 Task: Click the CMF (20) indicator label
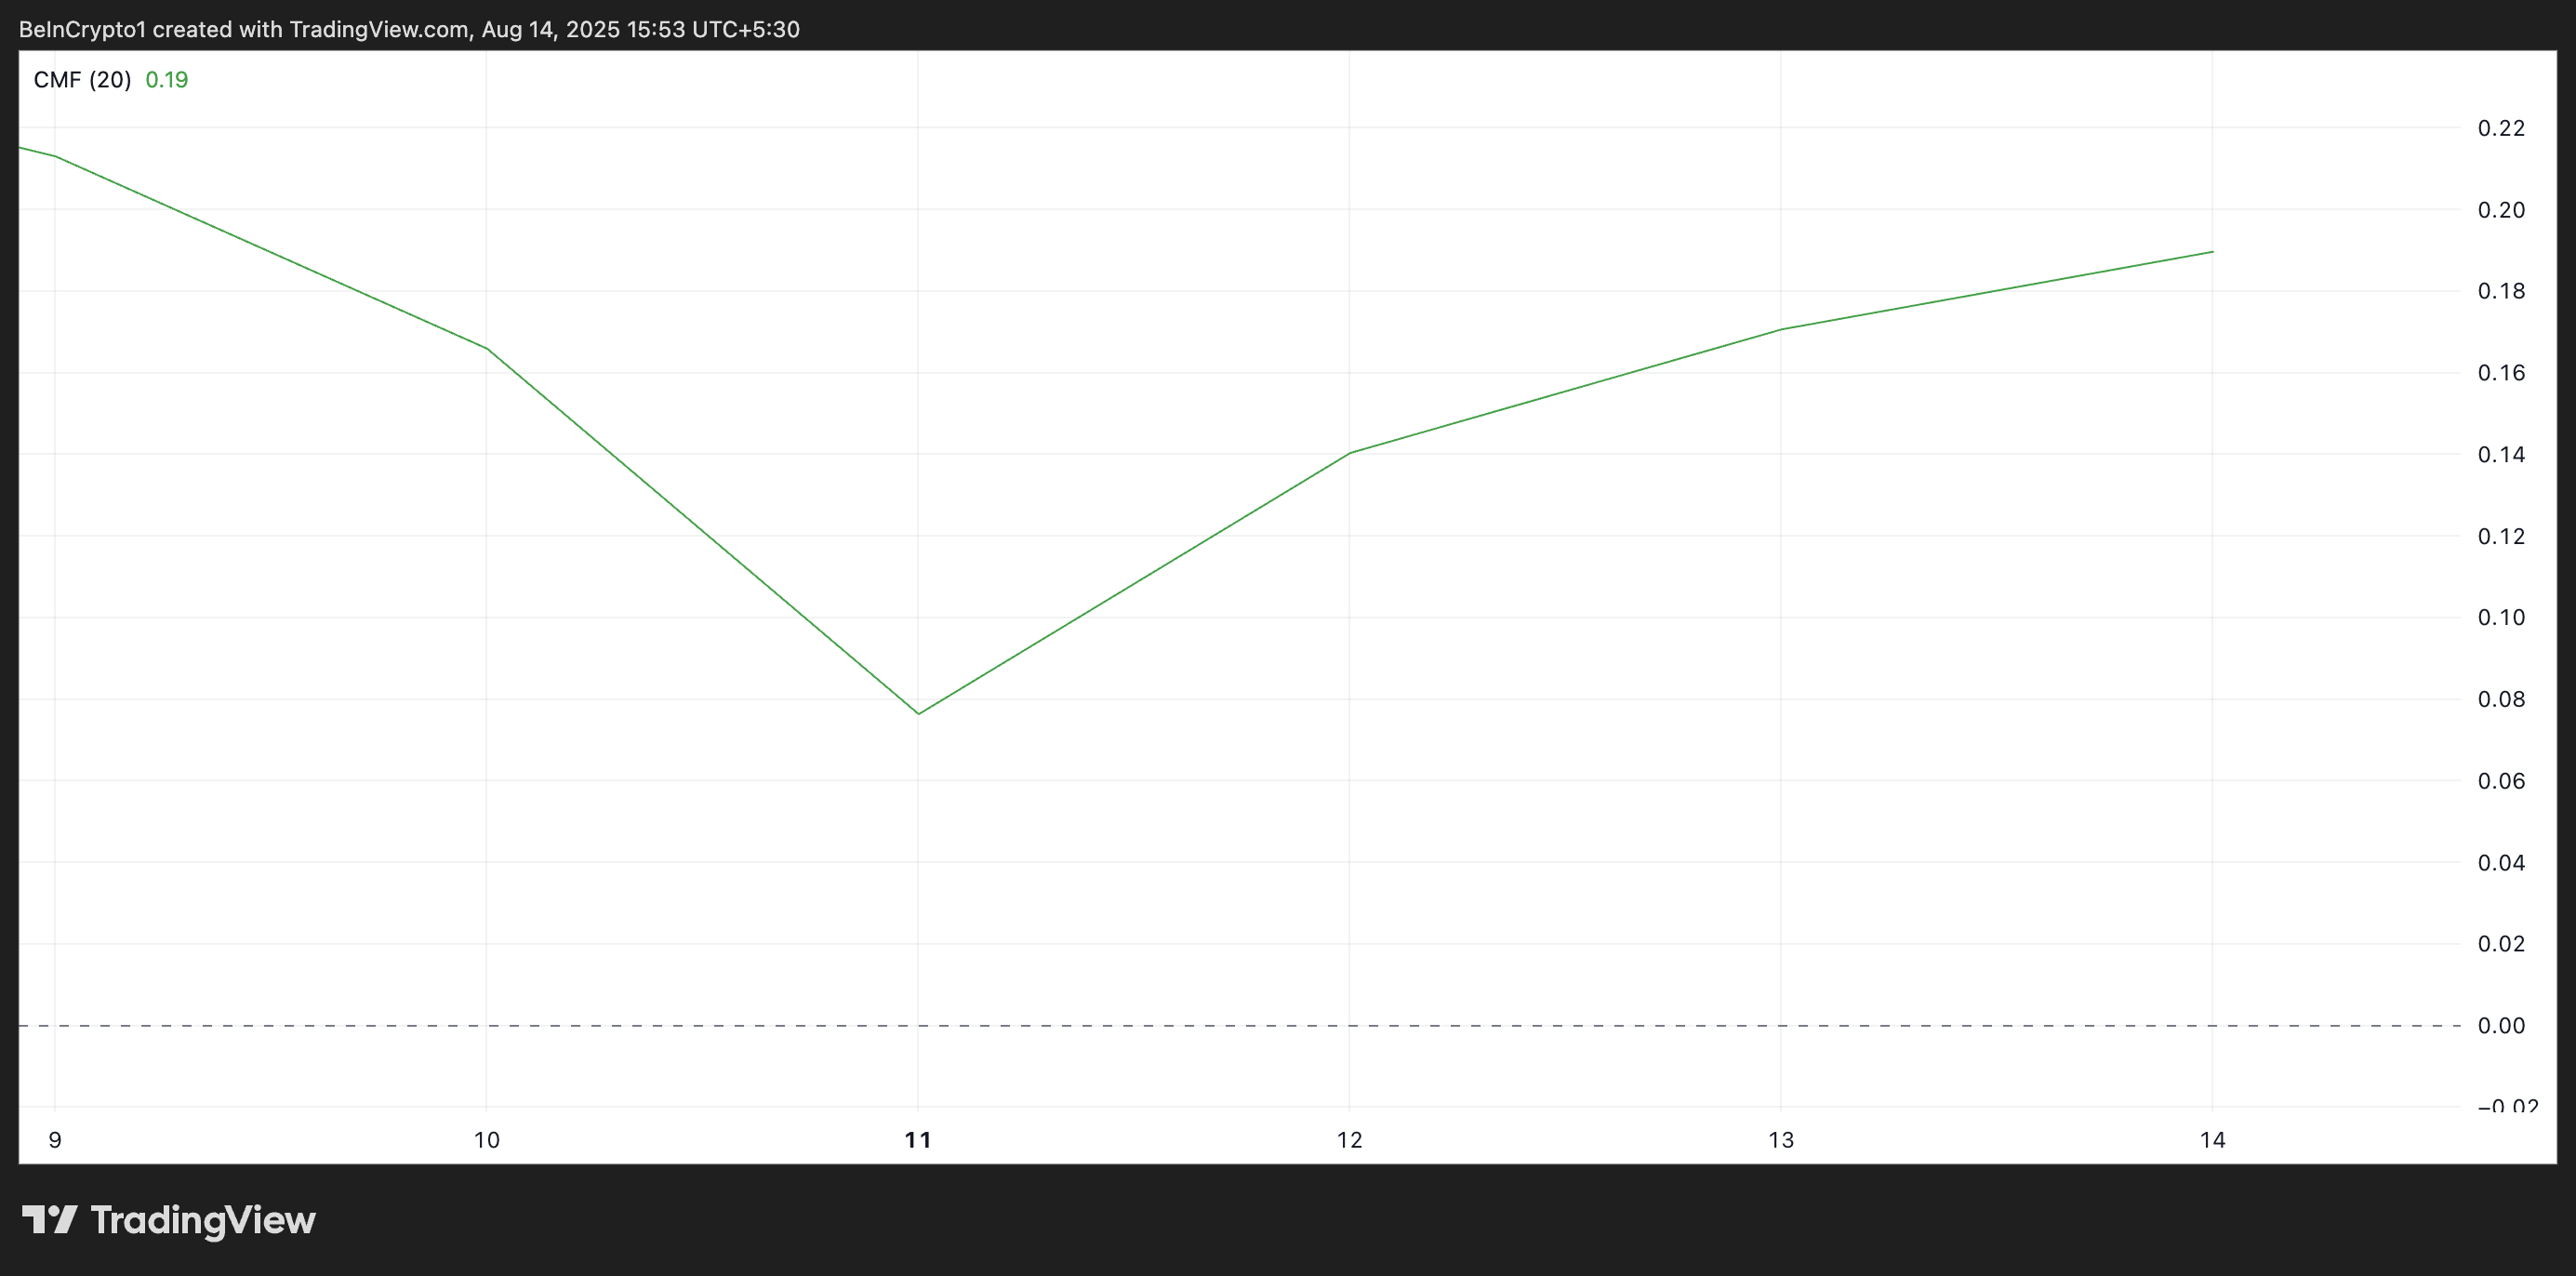[82, 80]
